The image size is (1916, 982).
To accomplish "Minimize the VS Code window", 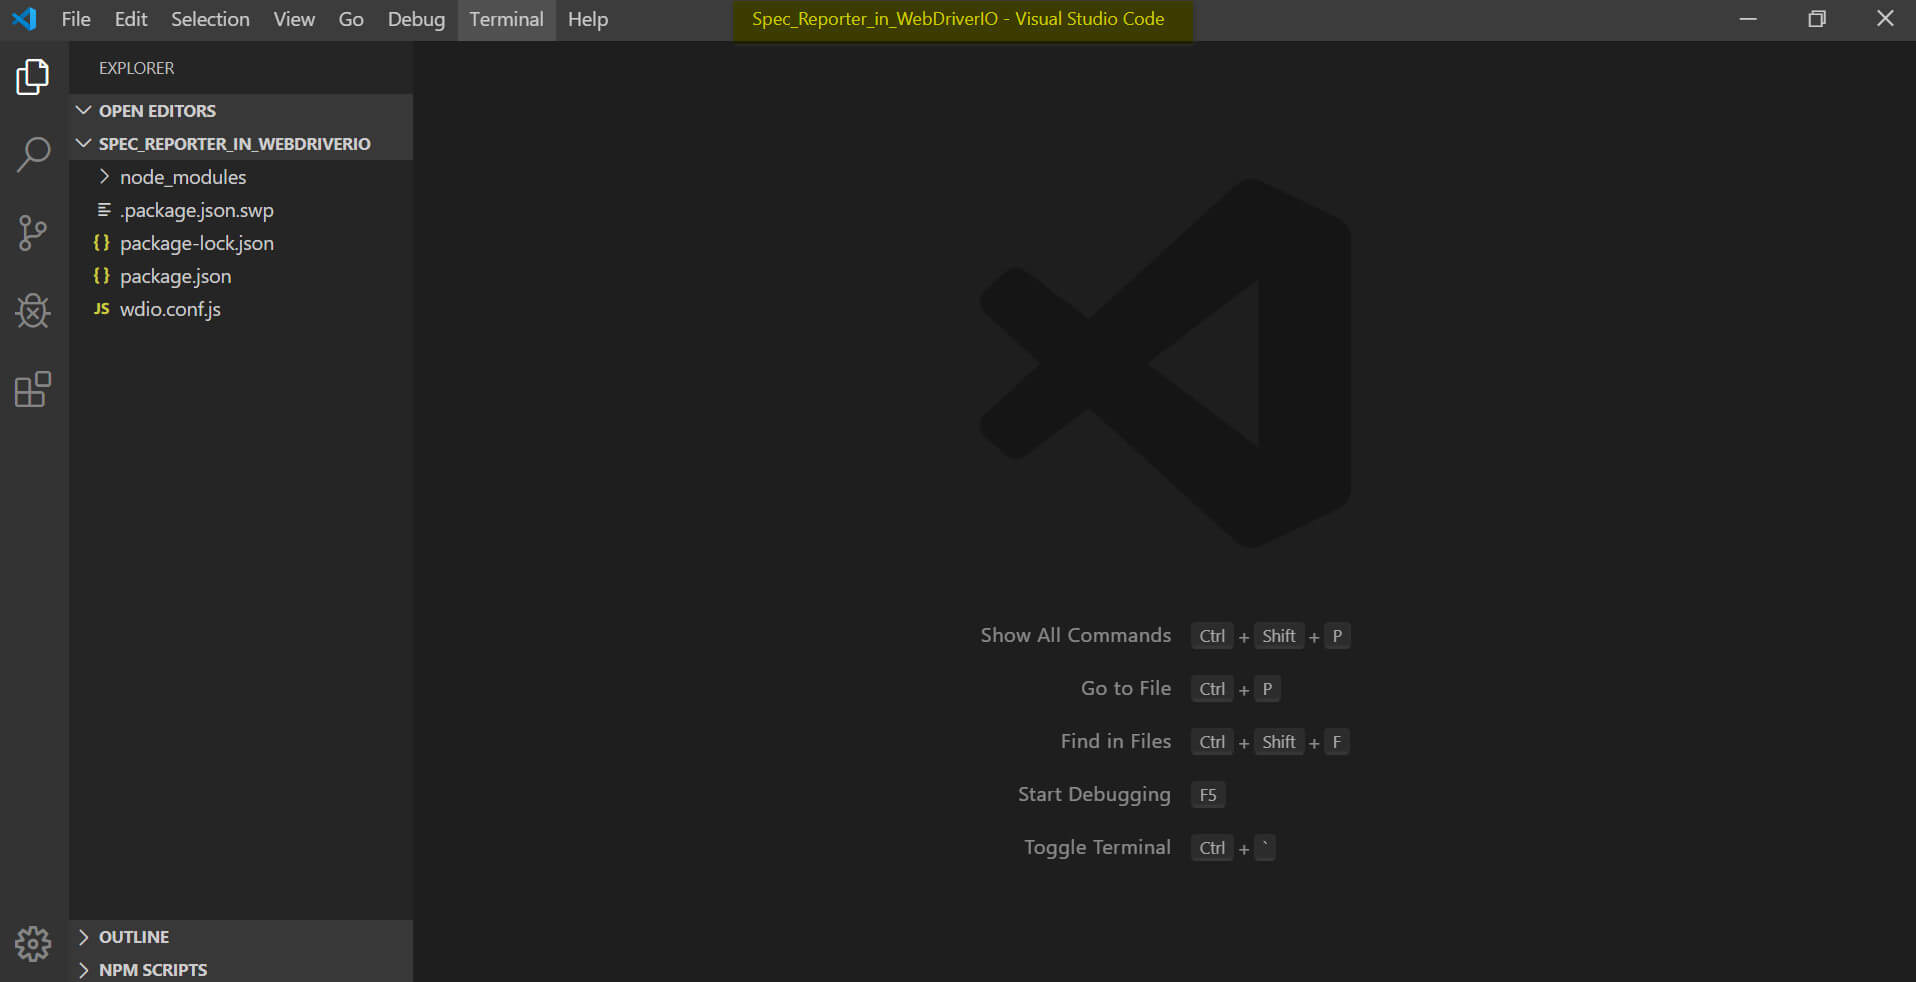I will pyautogui.click(x=1748, y=19).
